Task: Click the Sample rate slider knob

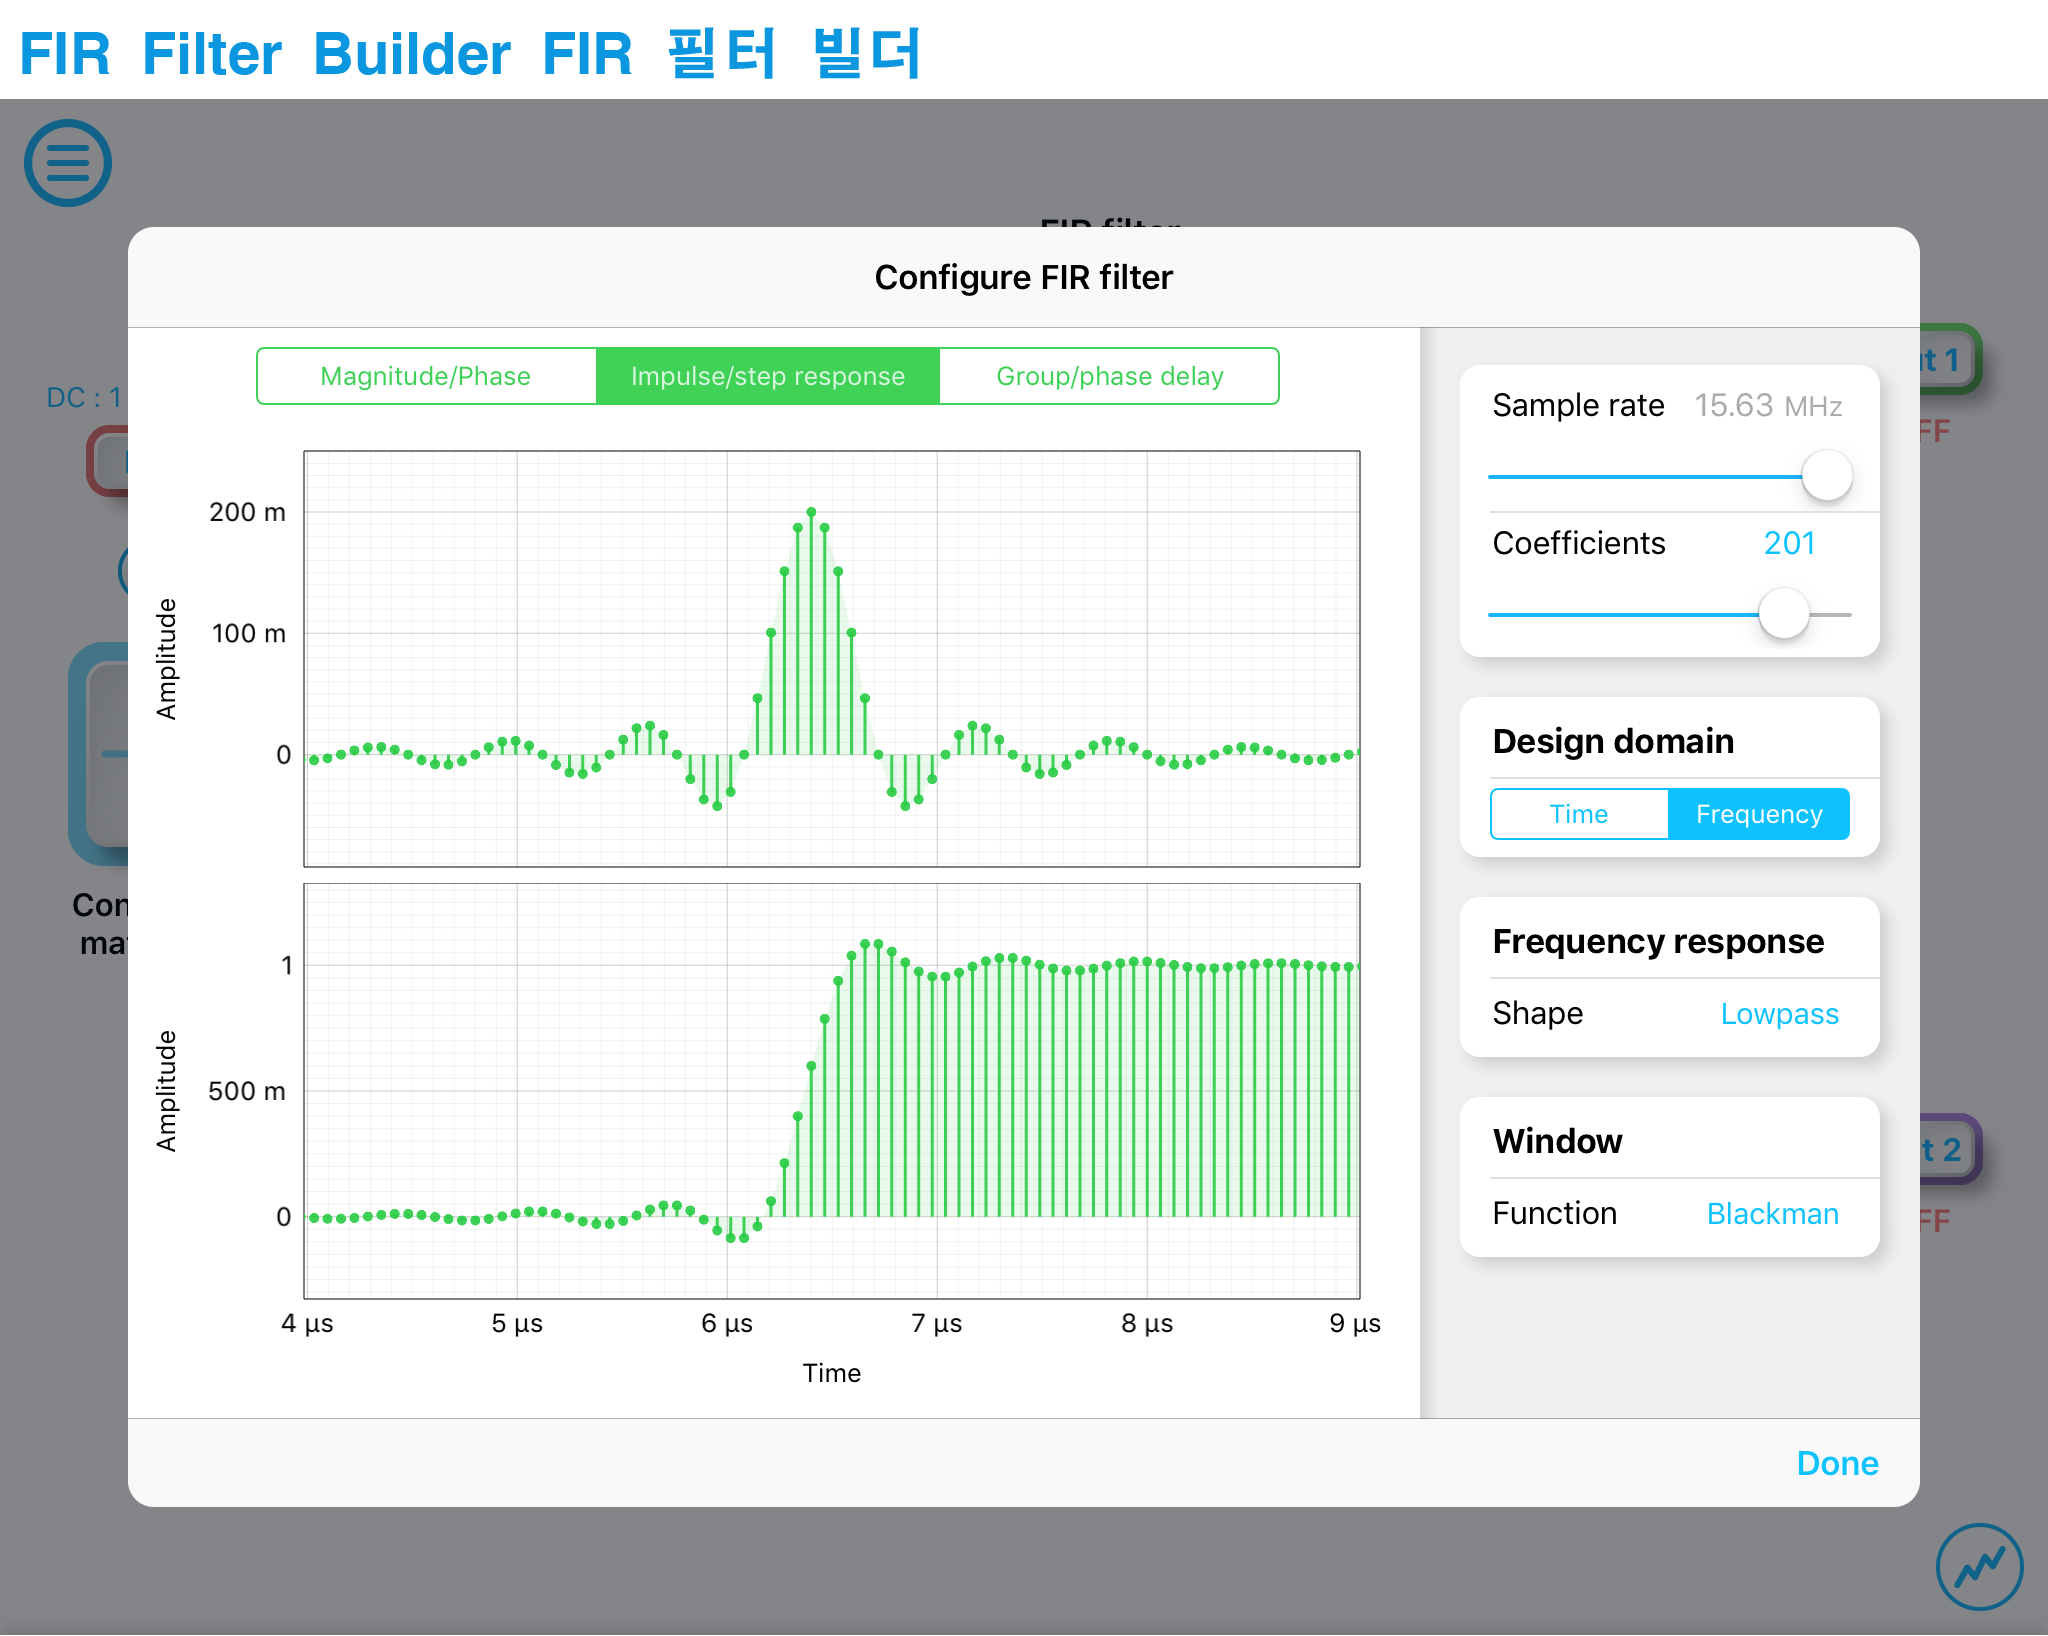Action: (x=1826, y=476)
